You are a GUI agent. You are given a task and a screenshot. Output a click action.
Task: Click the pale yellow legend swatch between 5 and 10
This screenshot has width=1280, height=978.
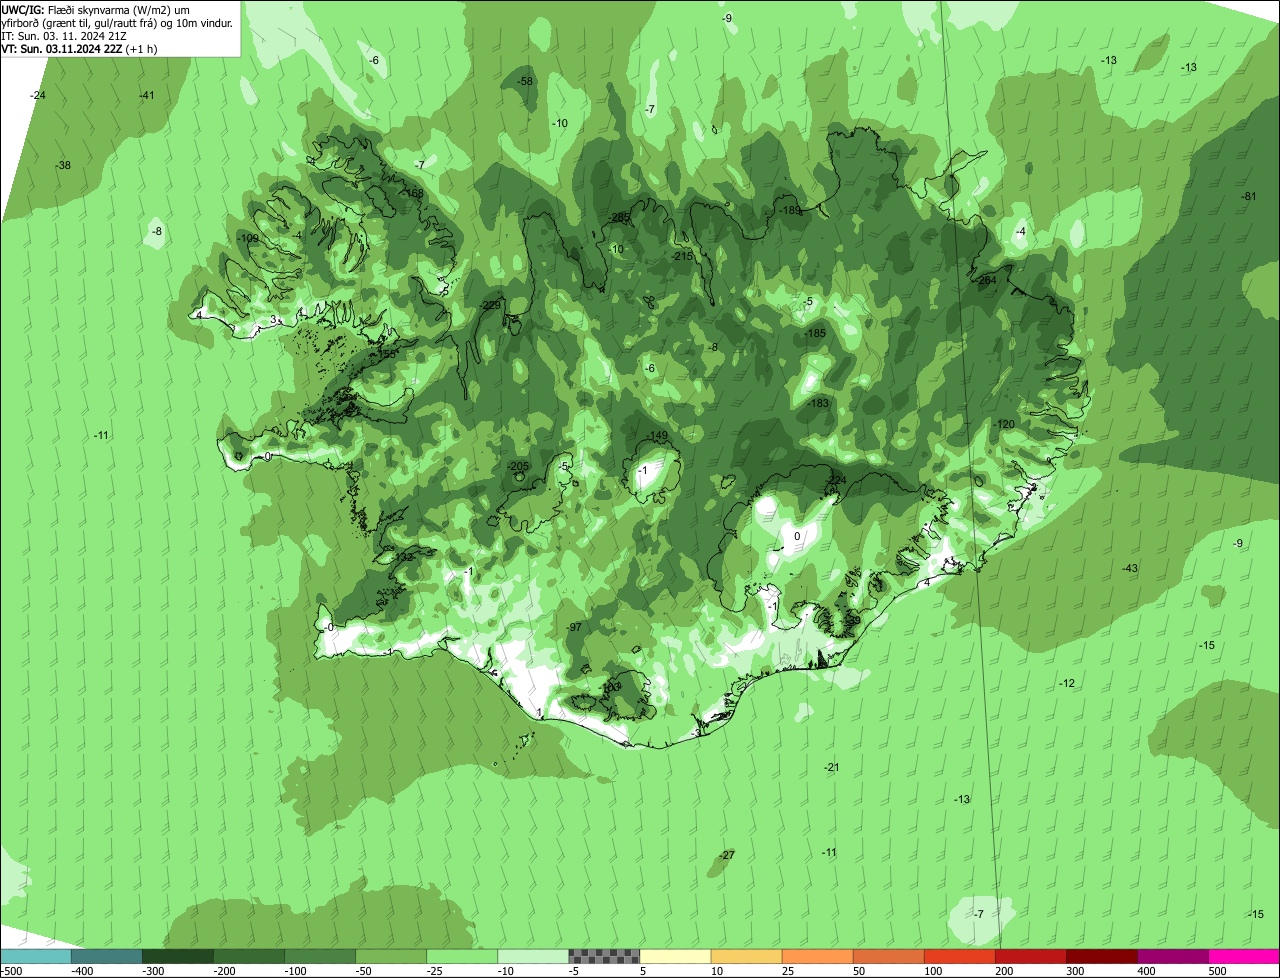[676, 956]
